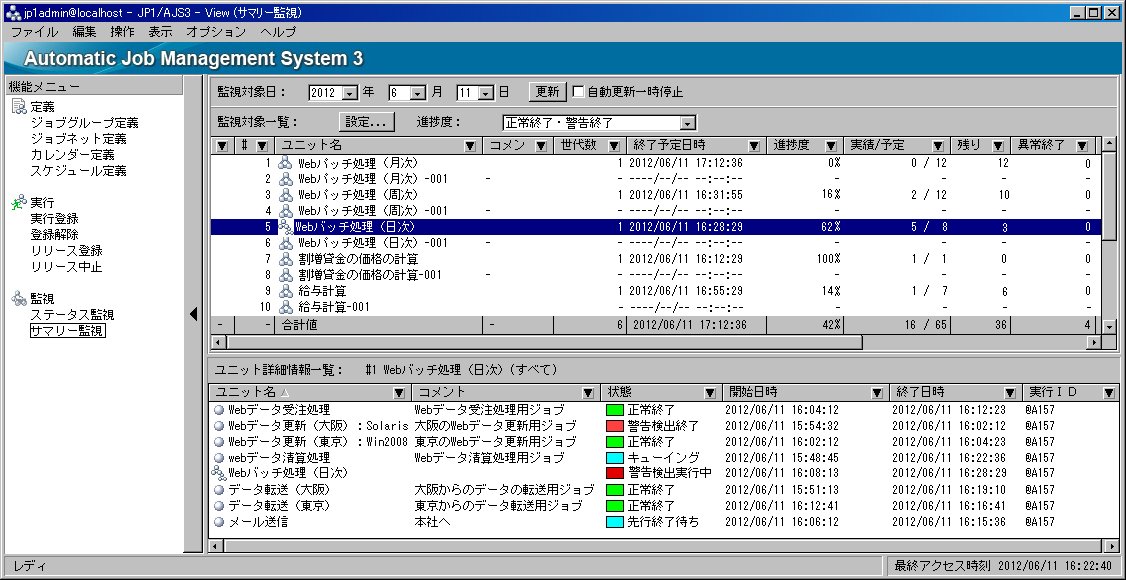The width and height of the screenshot is (1126, 580).
Task: Open filter arrow on 異常終了 column
Action: [x=1082, y=146]
